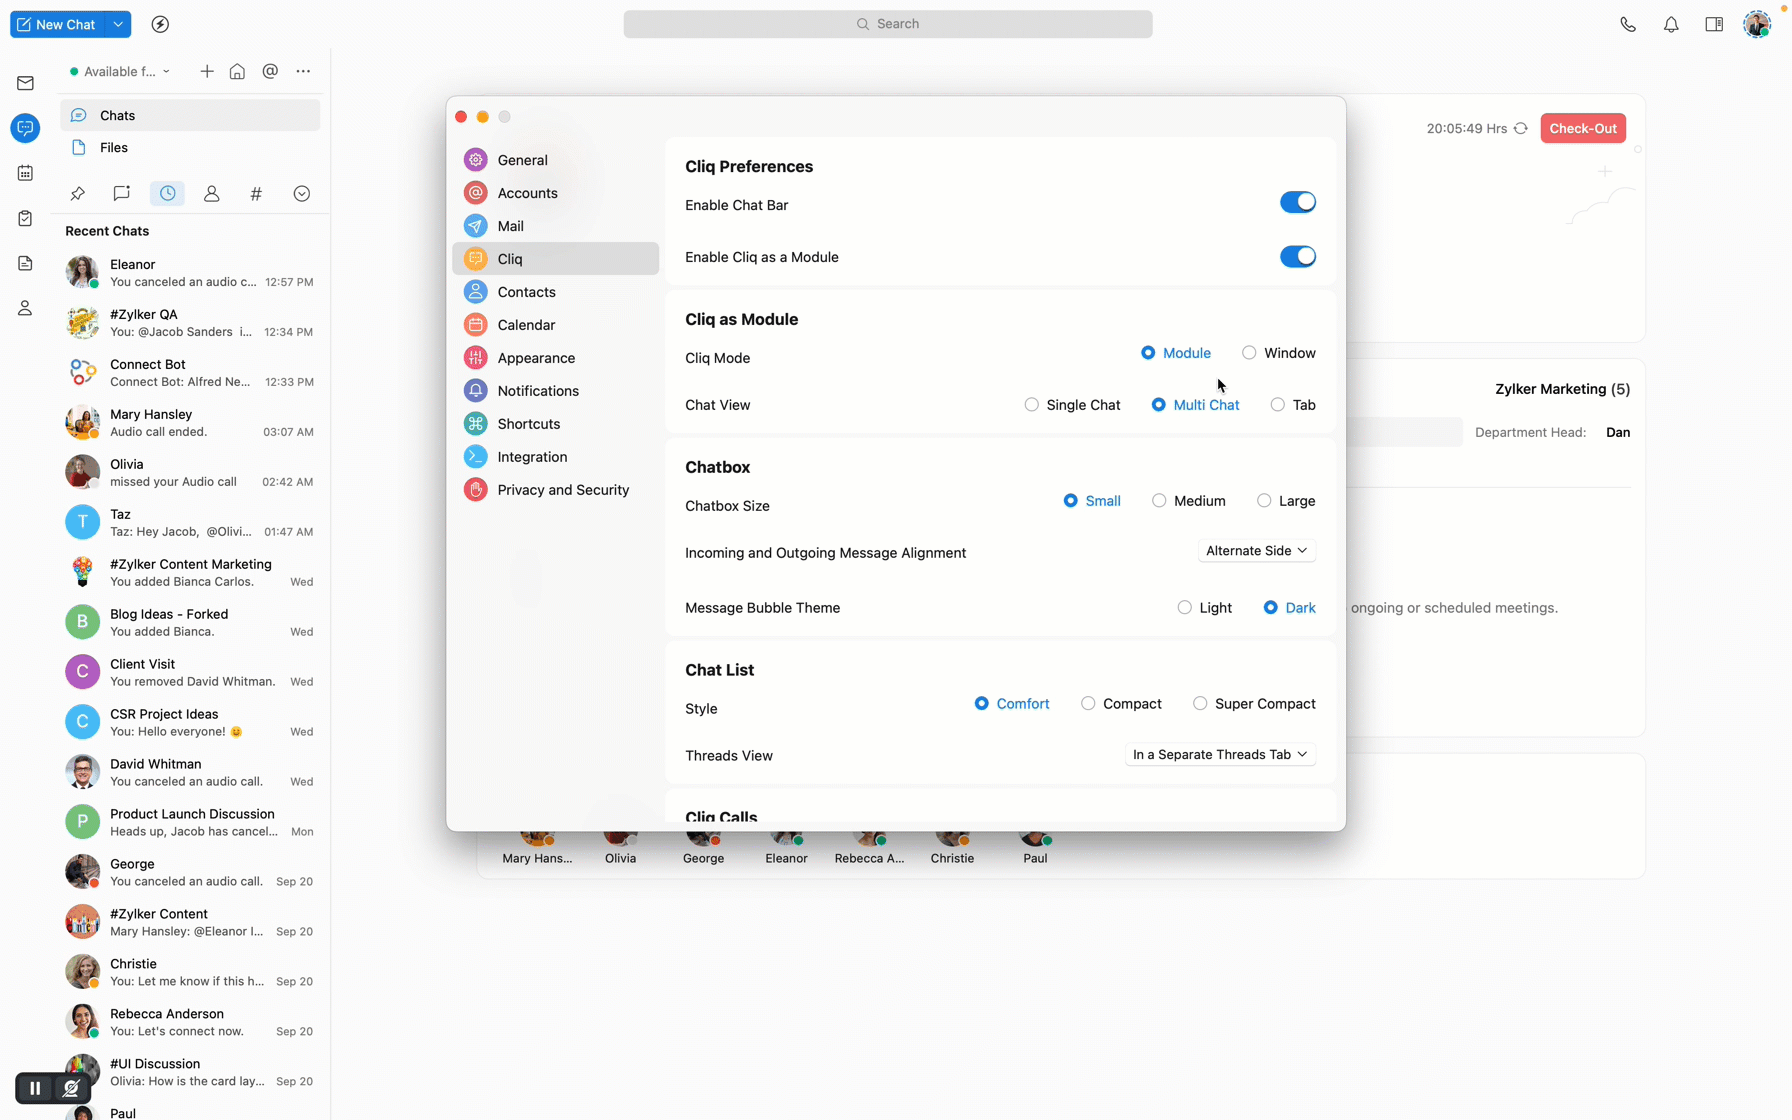This screenshot has height=1120, width=1792.
Task: Open the Available status dropdown
Action: pos(120,71)
